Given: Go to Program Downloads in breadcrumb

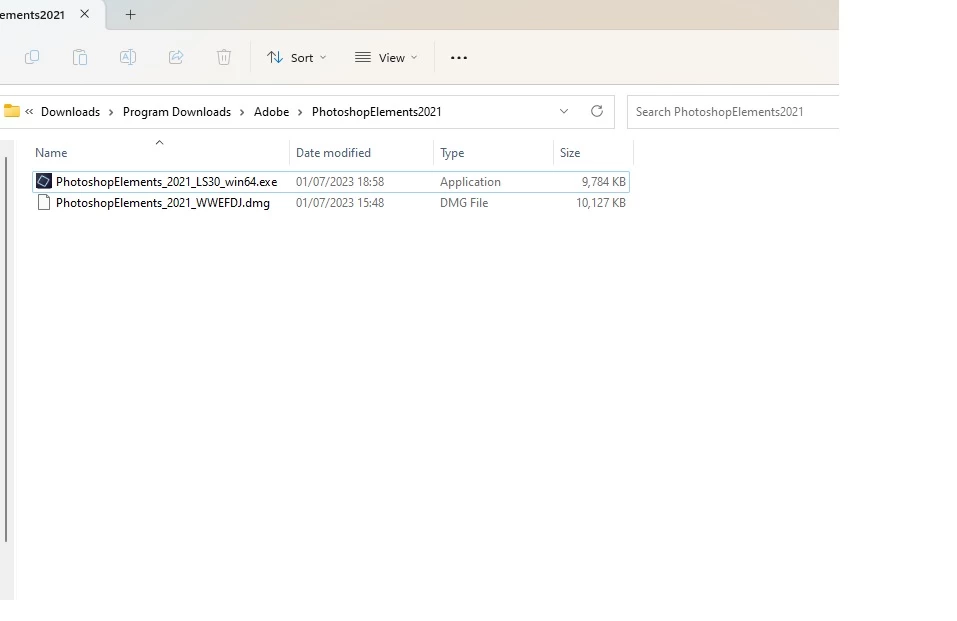Looking at the screenshot, I should [177, 112].
